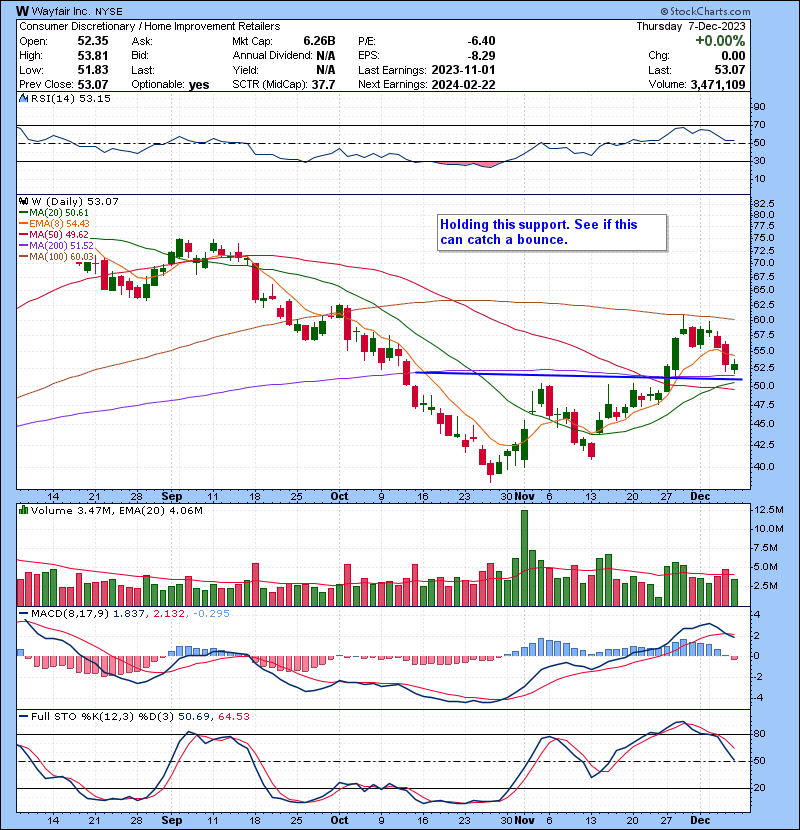
Task: Click the 'Wayfair Inc.' company name
Action: (x=61, y=11)
